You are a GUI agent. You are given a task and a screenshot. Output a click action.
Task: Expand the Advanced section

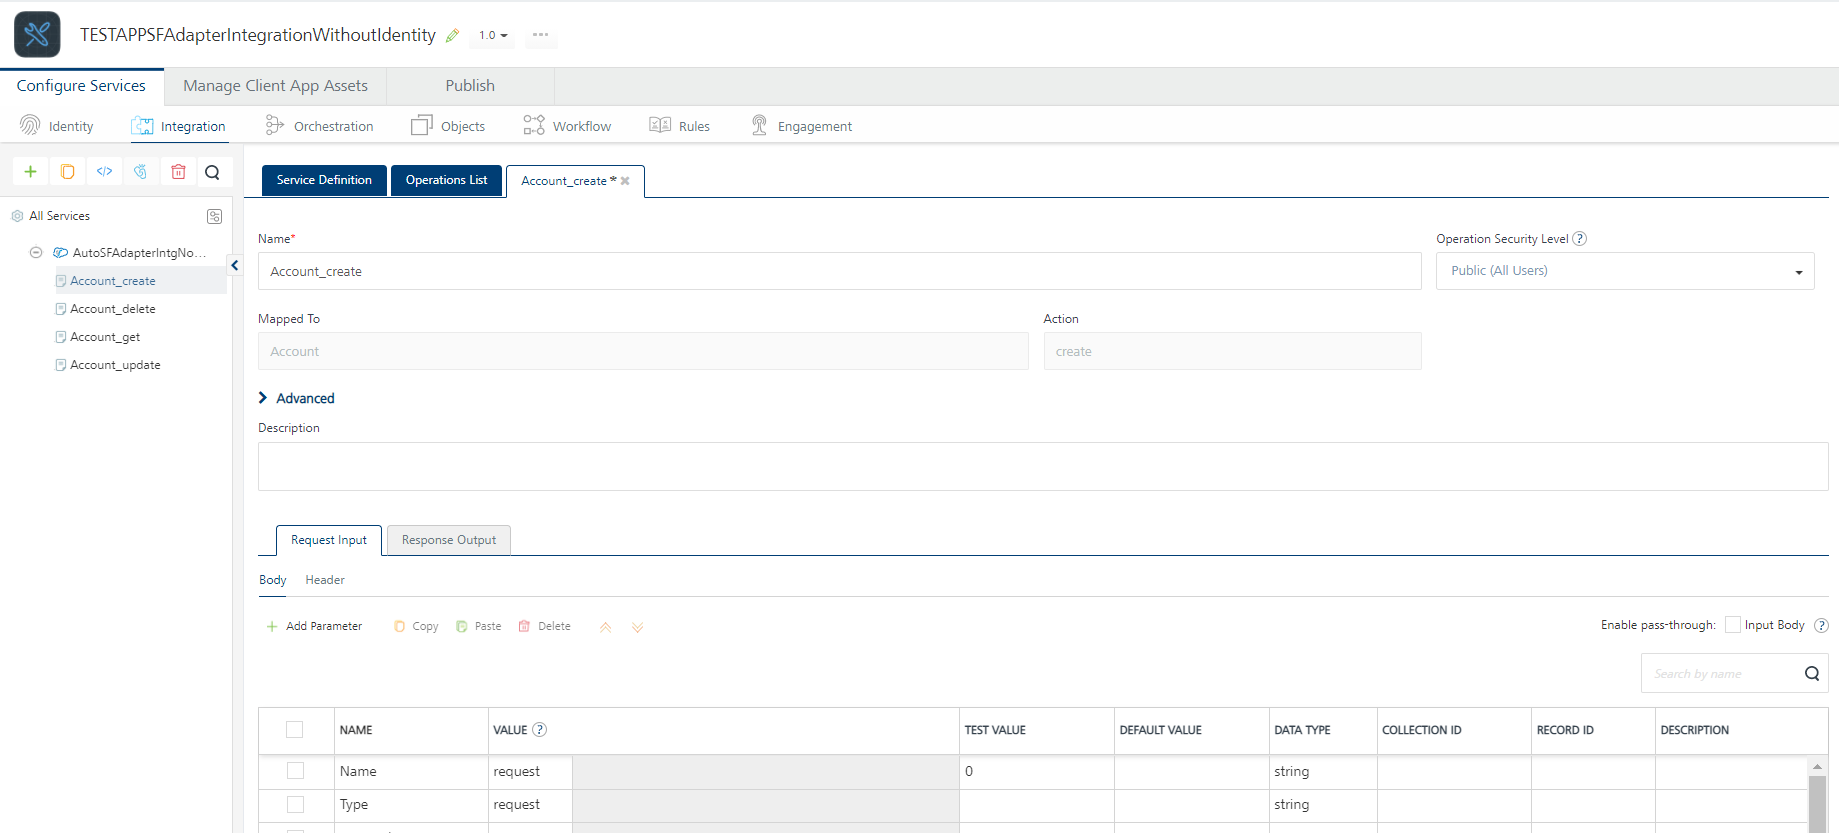(297, 398)
